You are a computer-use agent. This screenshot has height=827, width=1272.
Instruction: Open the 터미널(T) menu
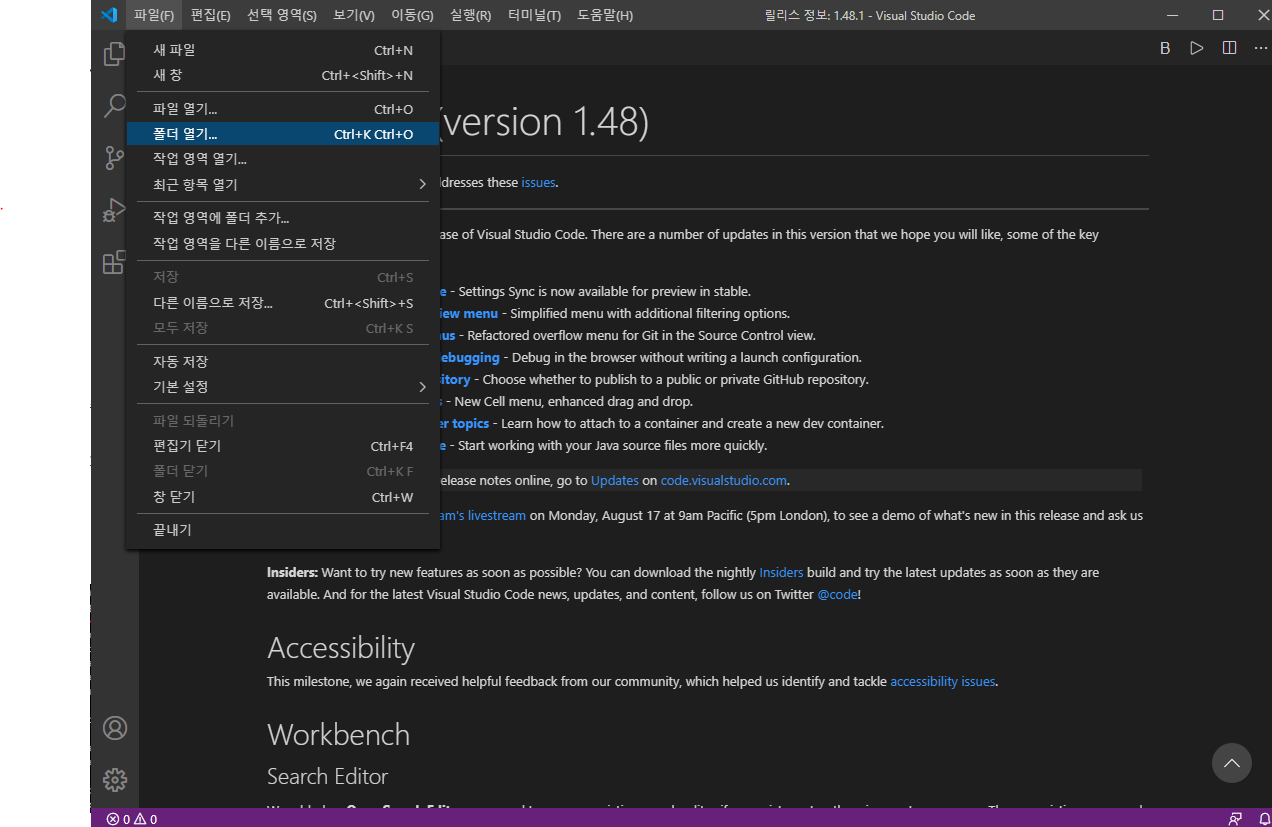(x=534, y=15)
